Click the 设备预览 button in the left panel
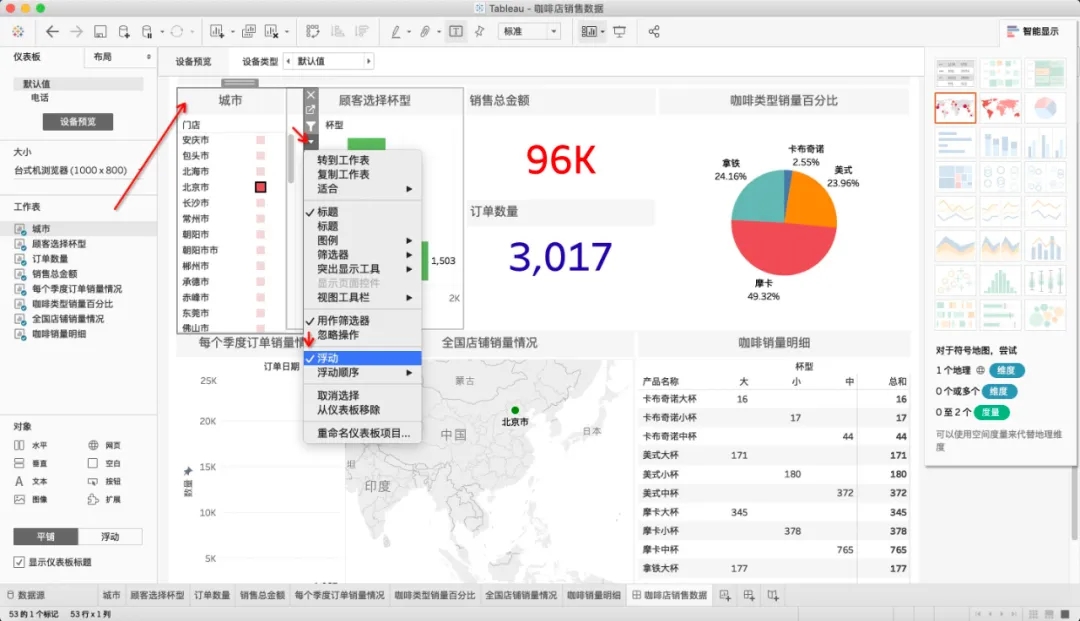1080x621 pixels. point(78,122)
